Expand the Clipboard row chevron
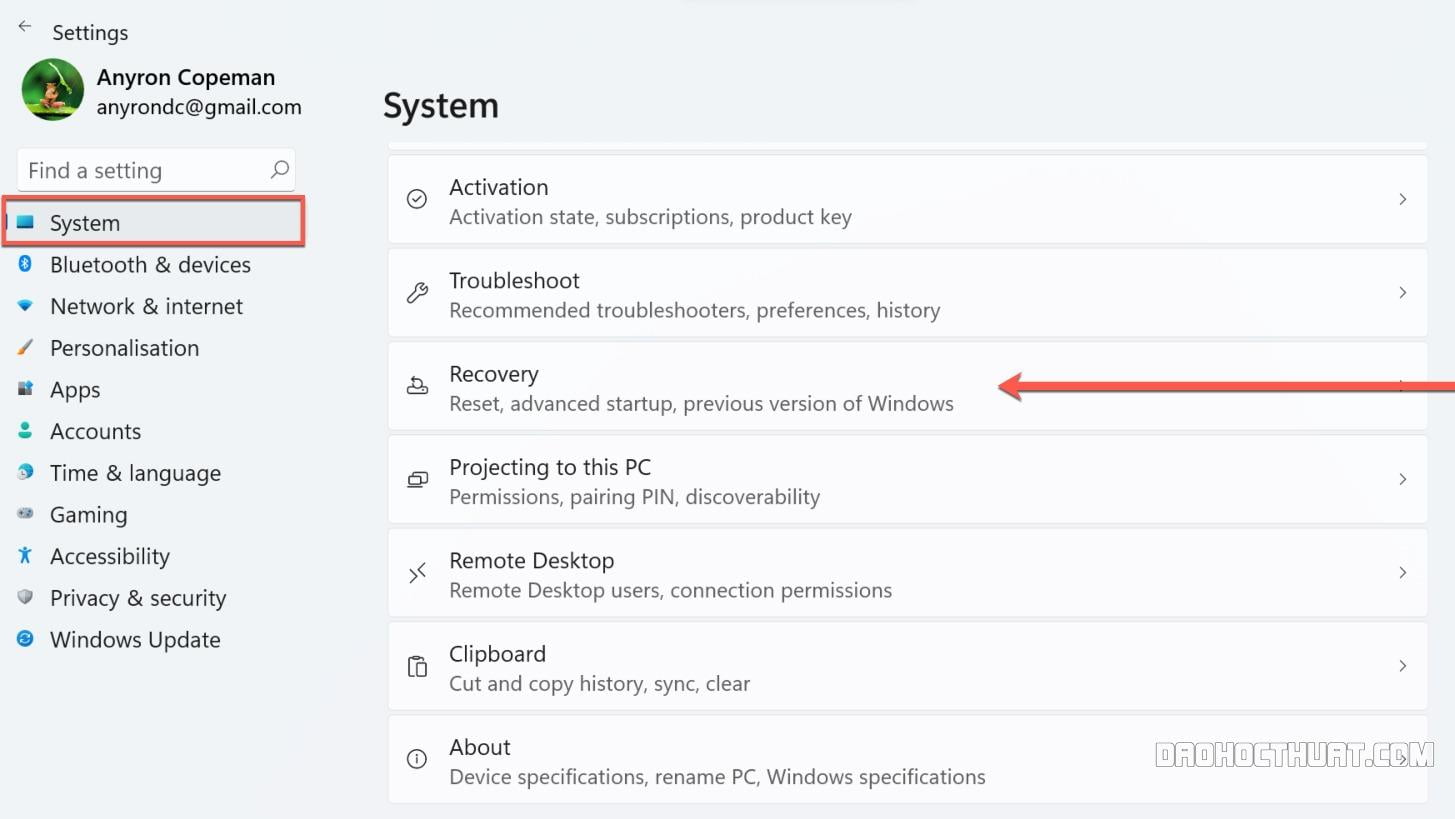Viewport: 1455px width, 819px height. [x=1402, y=666]
